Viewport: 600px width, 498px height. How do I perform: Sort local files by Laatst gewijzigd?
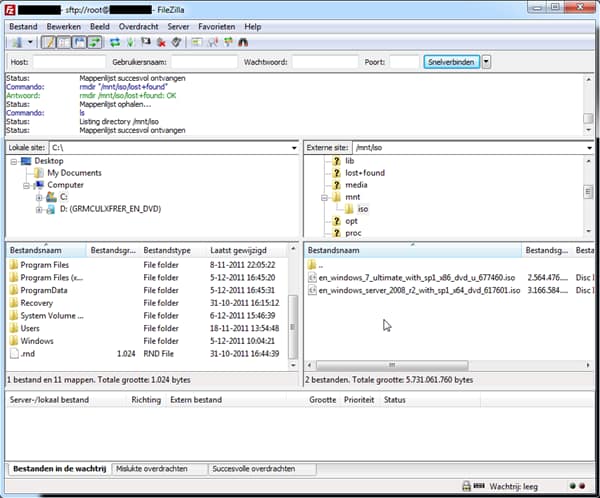click(247, 250)
